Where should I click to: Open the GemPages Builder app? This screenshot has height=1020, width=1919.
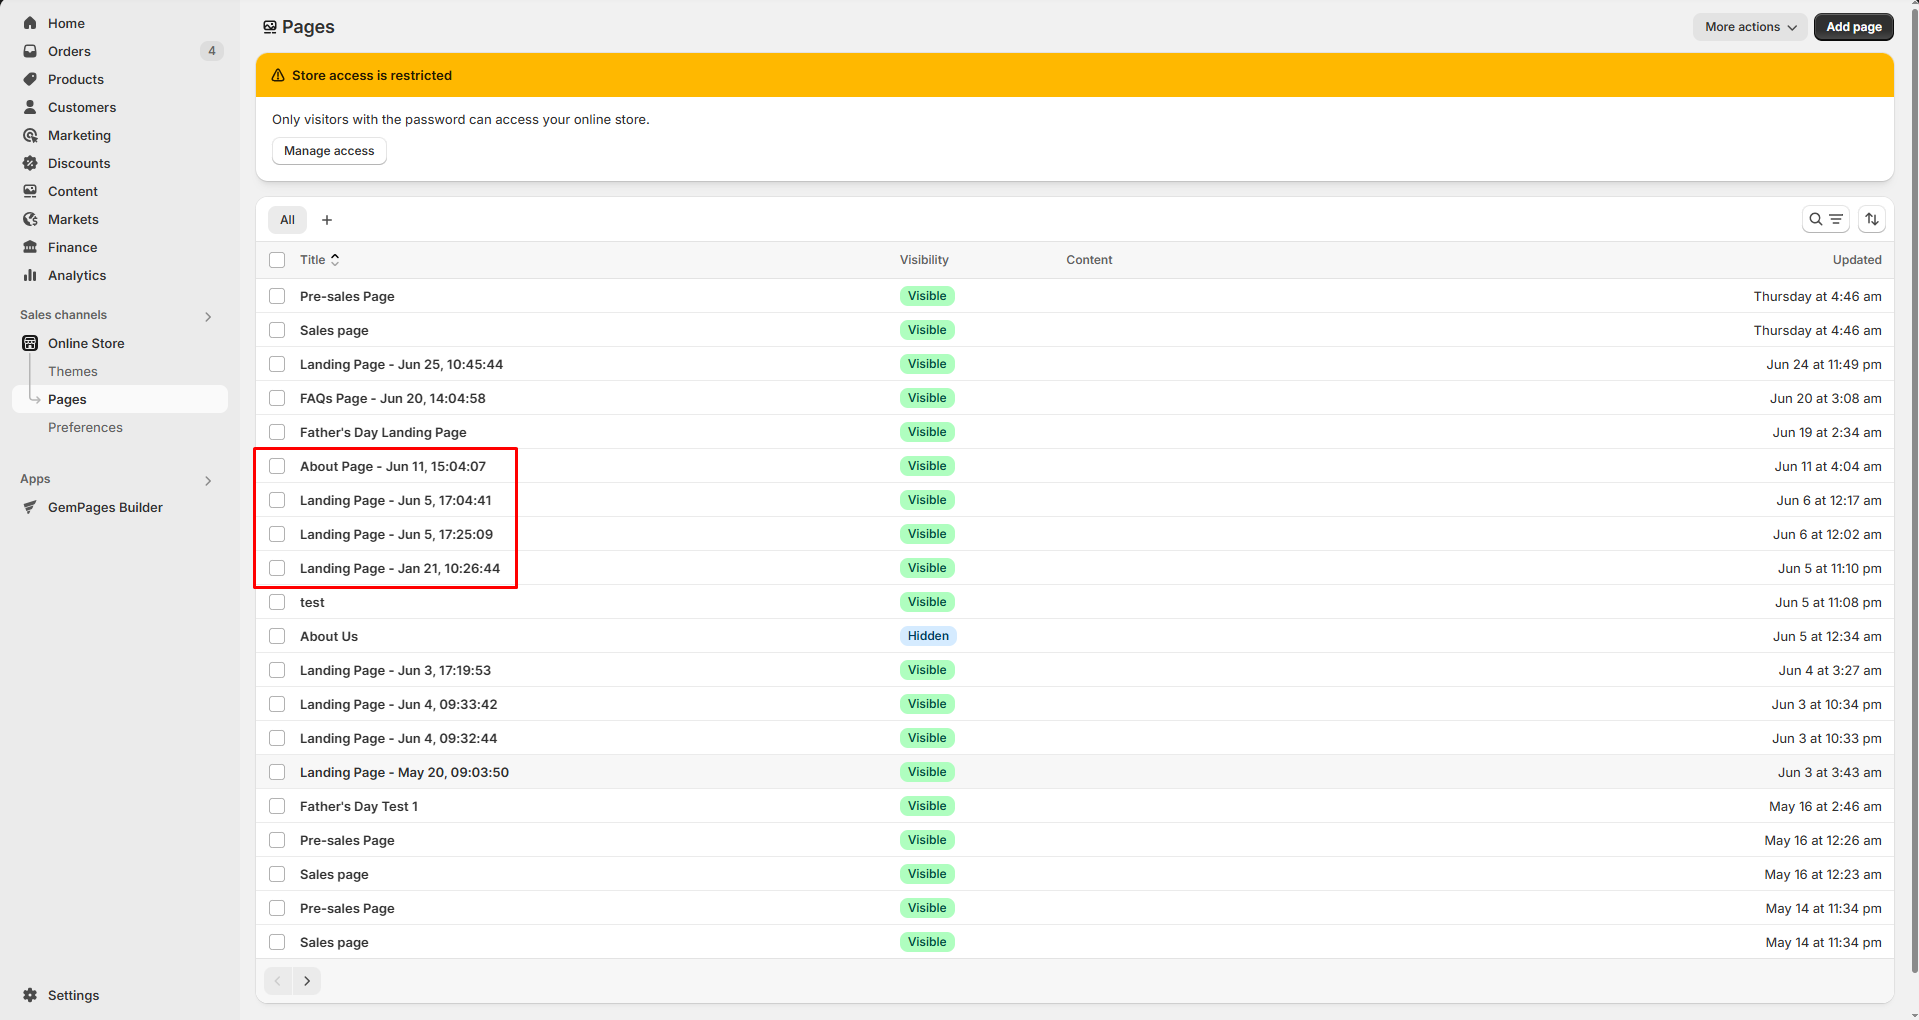(103, 507)
